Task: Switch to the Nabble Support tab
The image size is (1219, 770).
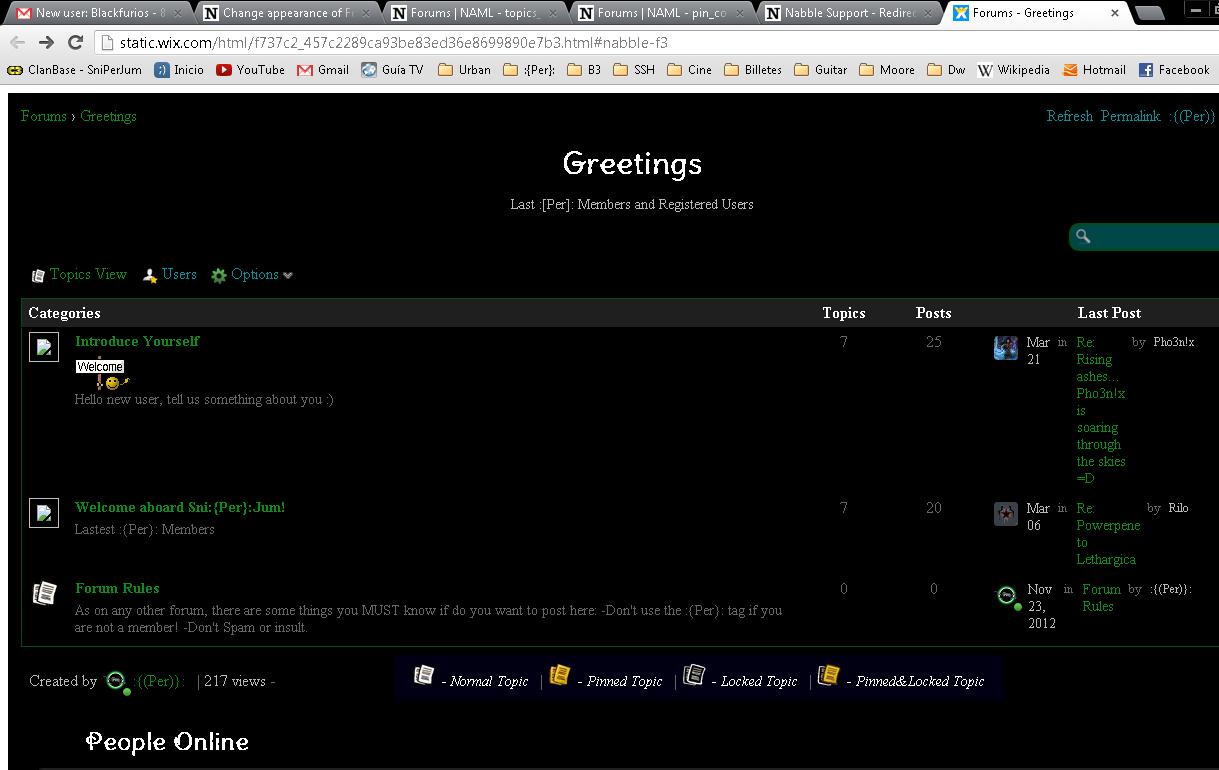Action: click(847, 13)
